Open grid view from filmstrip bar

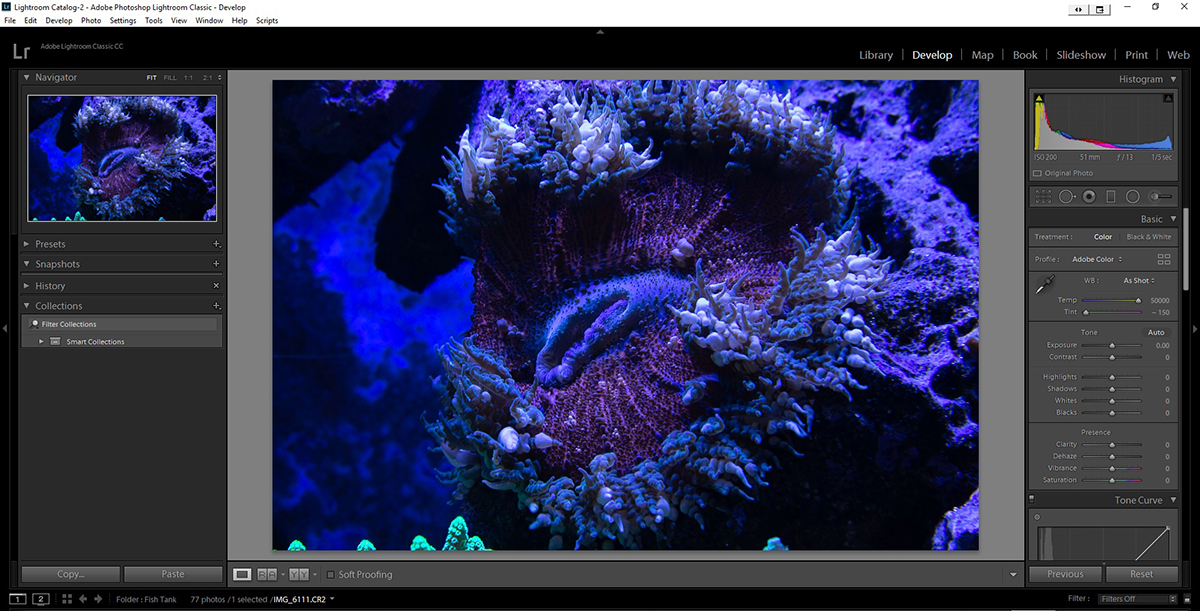66,599
